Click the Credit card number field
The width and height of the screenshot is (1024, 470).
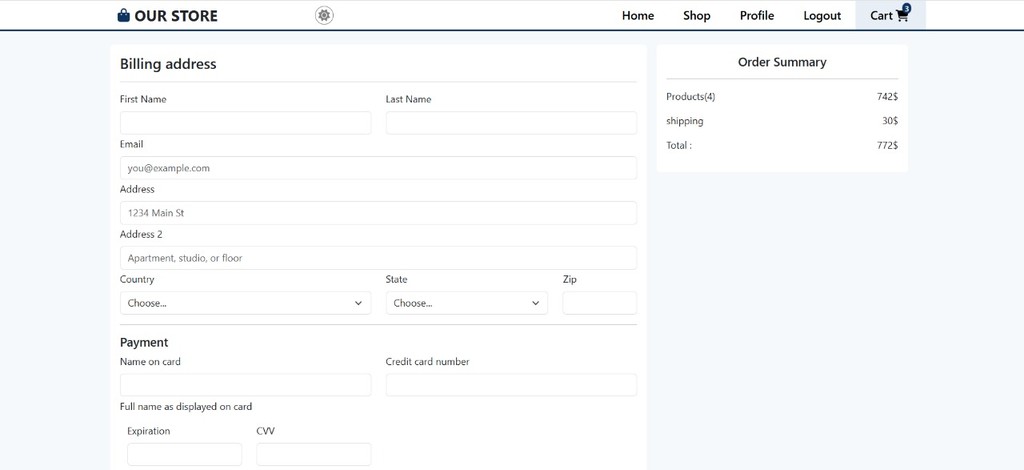pyautogui.click(x=511, y=385)
